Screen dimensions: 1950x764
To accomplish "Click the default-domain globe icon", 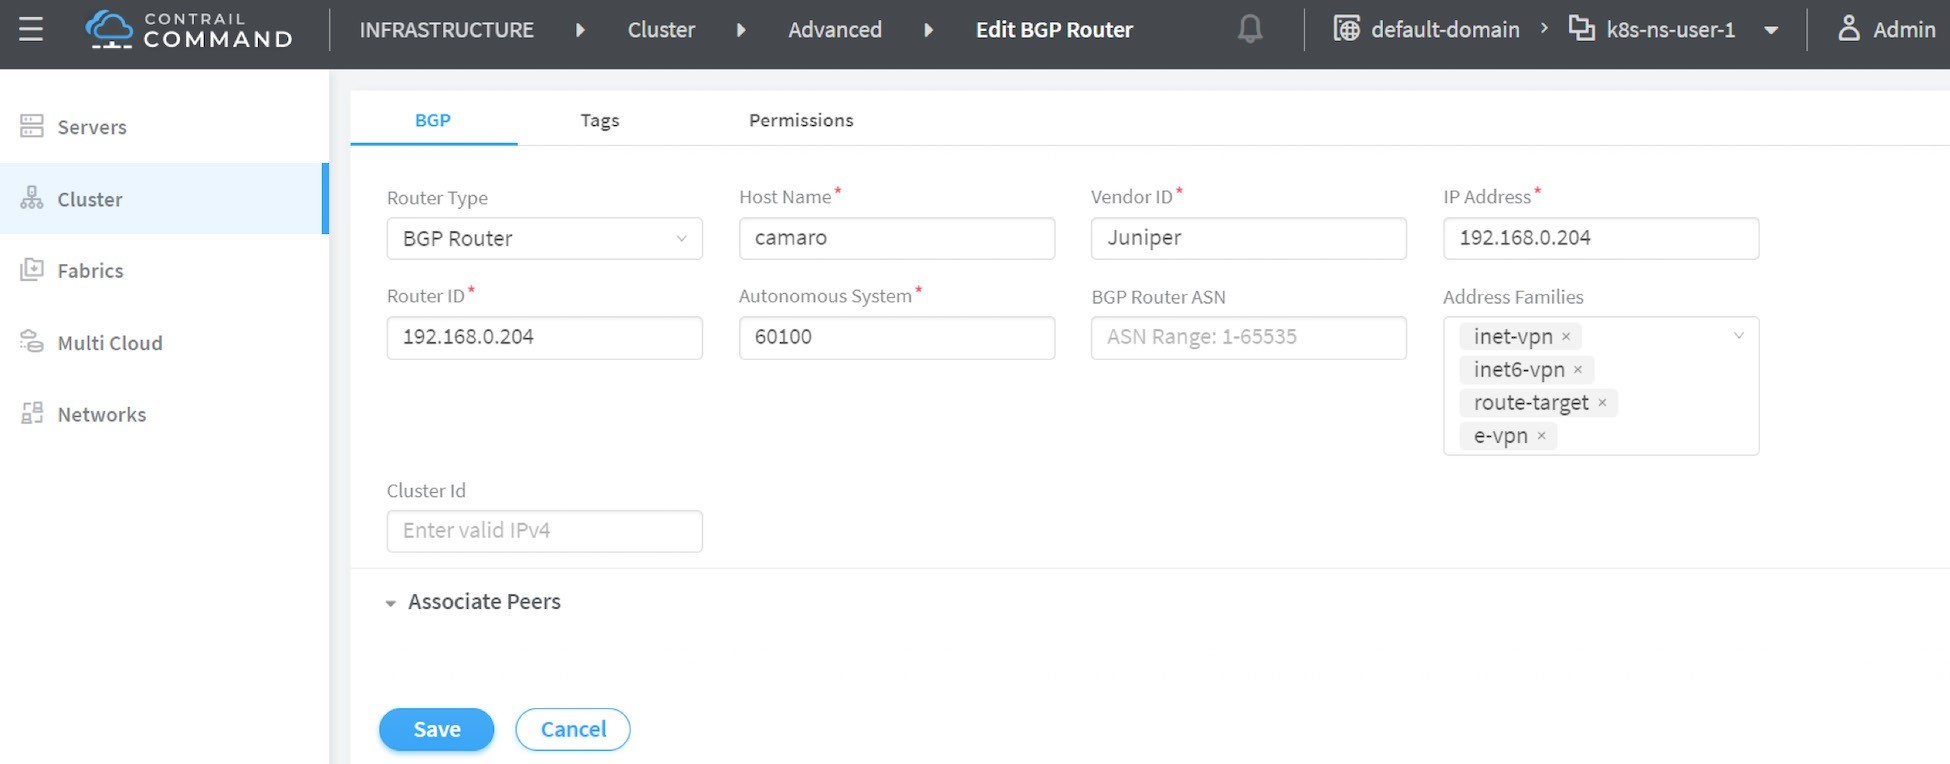I will click(x=1347, y=29).
